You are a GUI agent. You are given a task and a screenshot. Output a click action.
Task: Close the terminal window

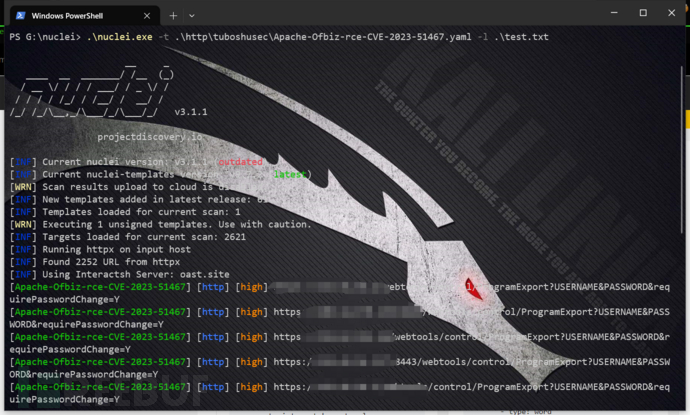(672, 13)
